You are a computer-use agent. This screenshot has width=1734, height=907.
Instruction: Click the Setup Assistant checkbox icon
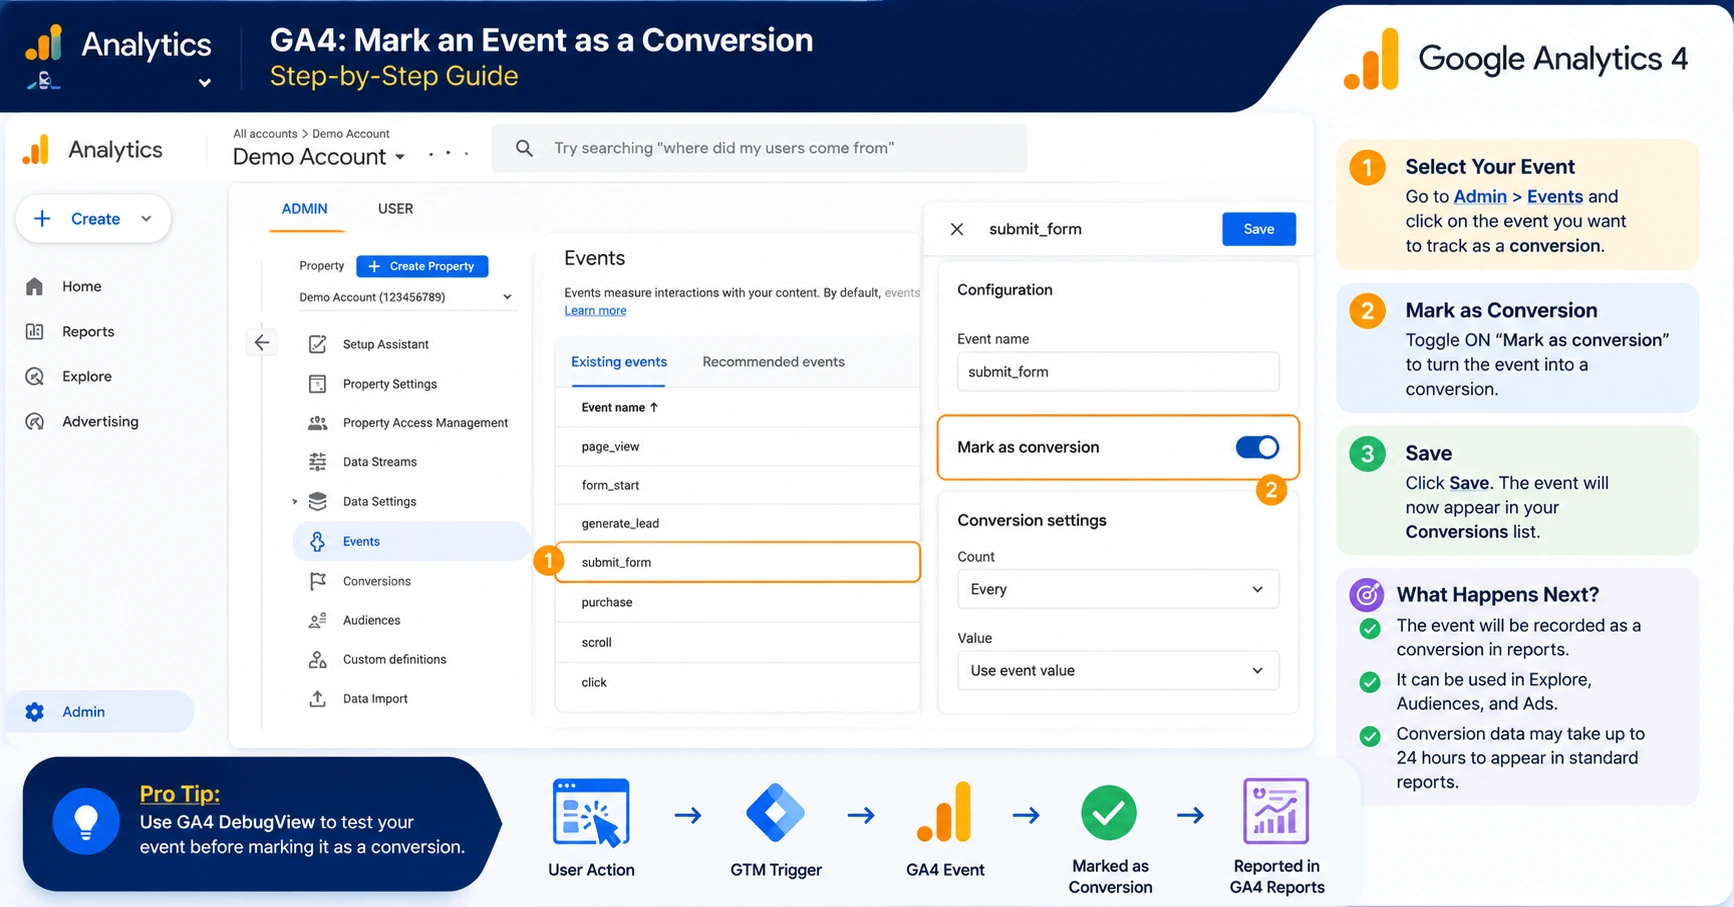click(317, 344)
